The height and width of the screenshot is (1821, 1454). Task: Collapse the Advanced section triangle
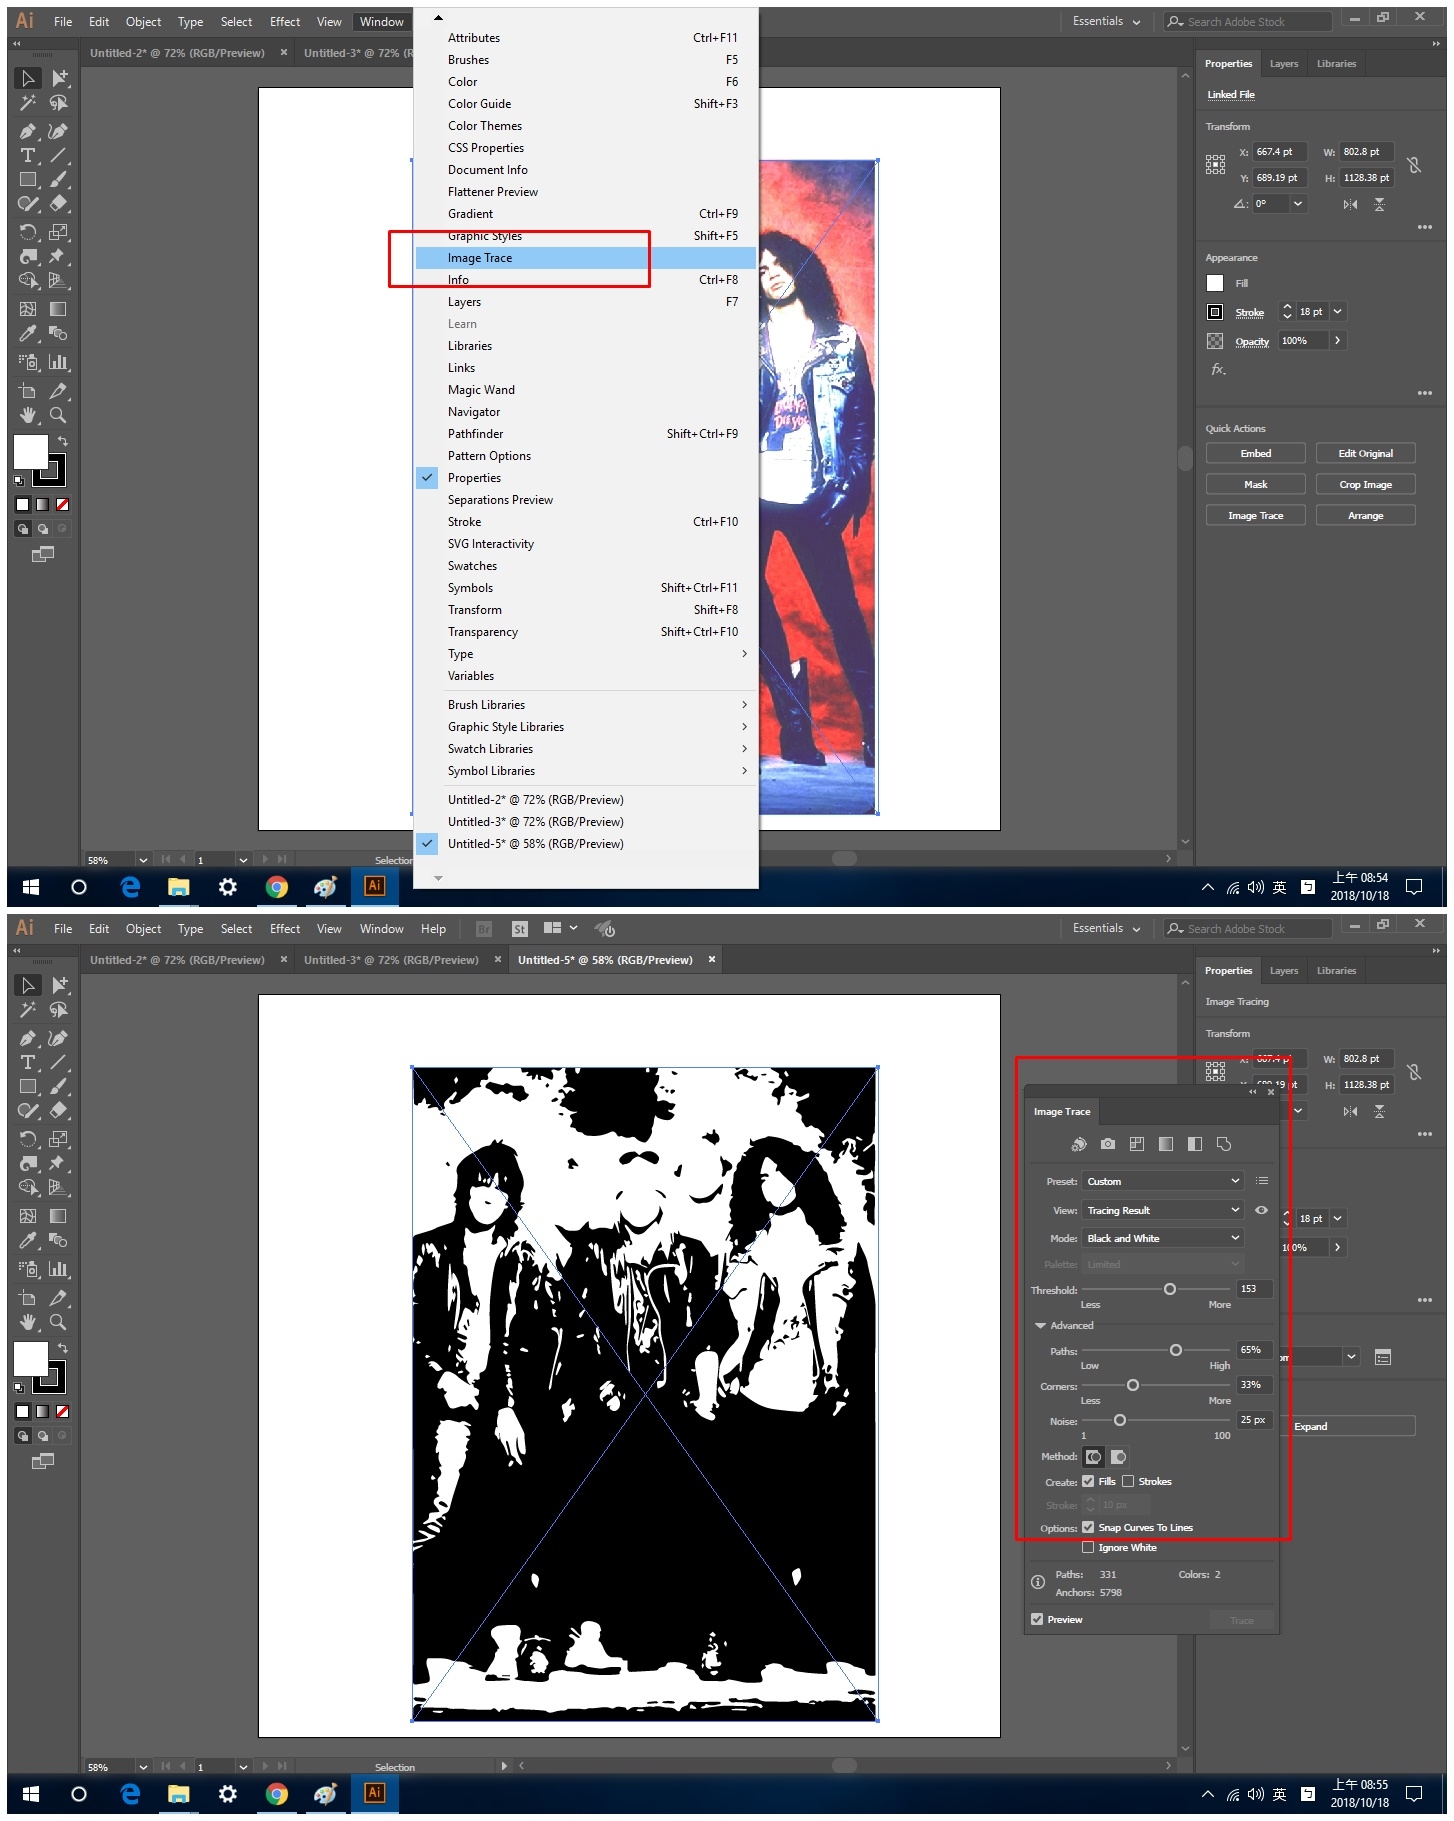pos(1040,1326)
